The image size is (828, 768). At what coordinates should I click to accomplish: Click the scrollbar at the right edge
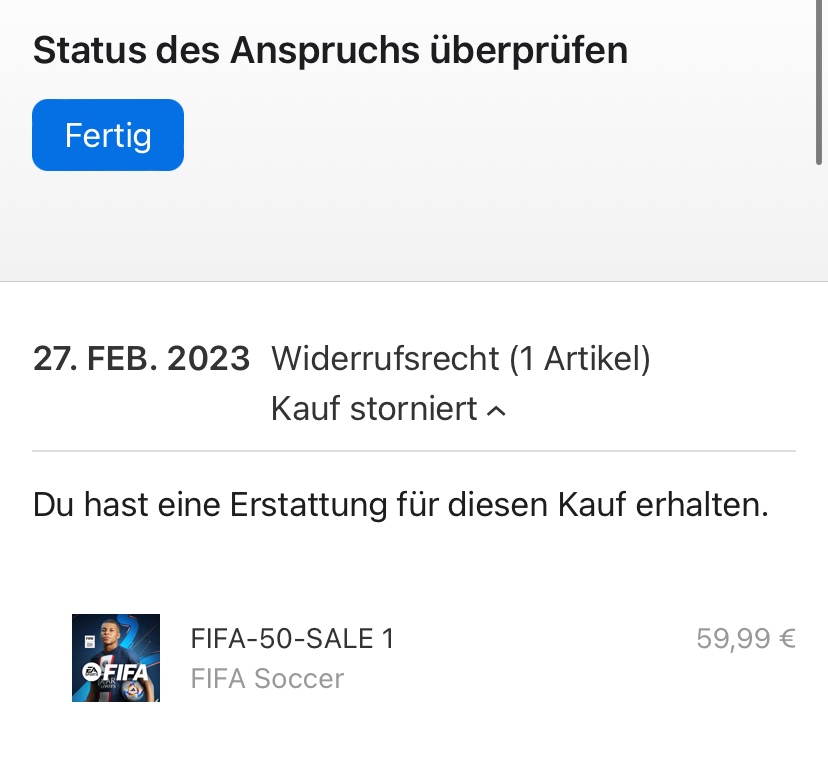819,82
